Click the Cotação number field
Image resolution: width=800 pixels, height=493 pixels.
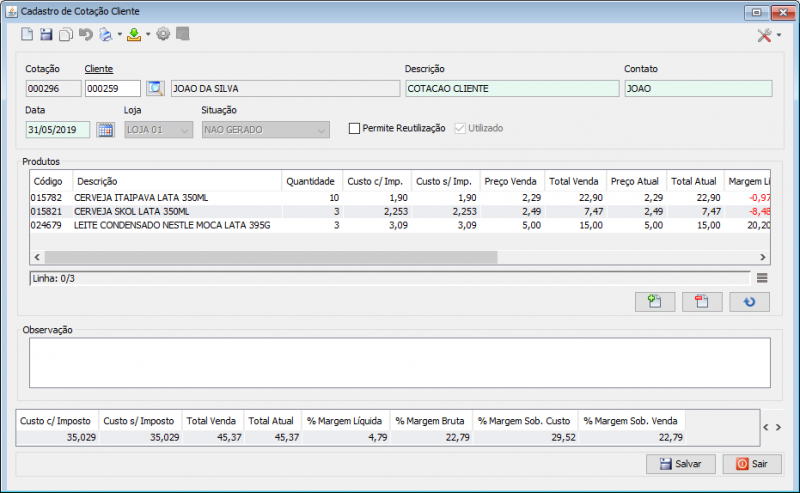54,88
